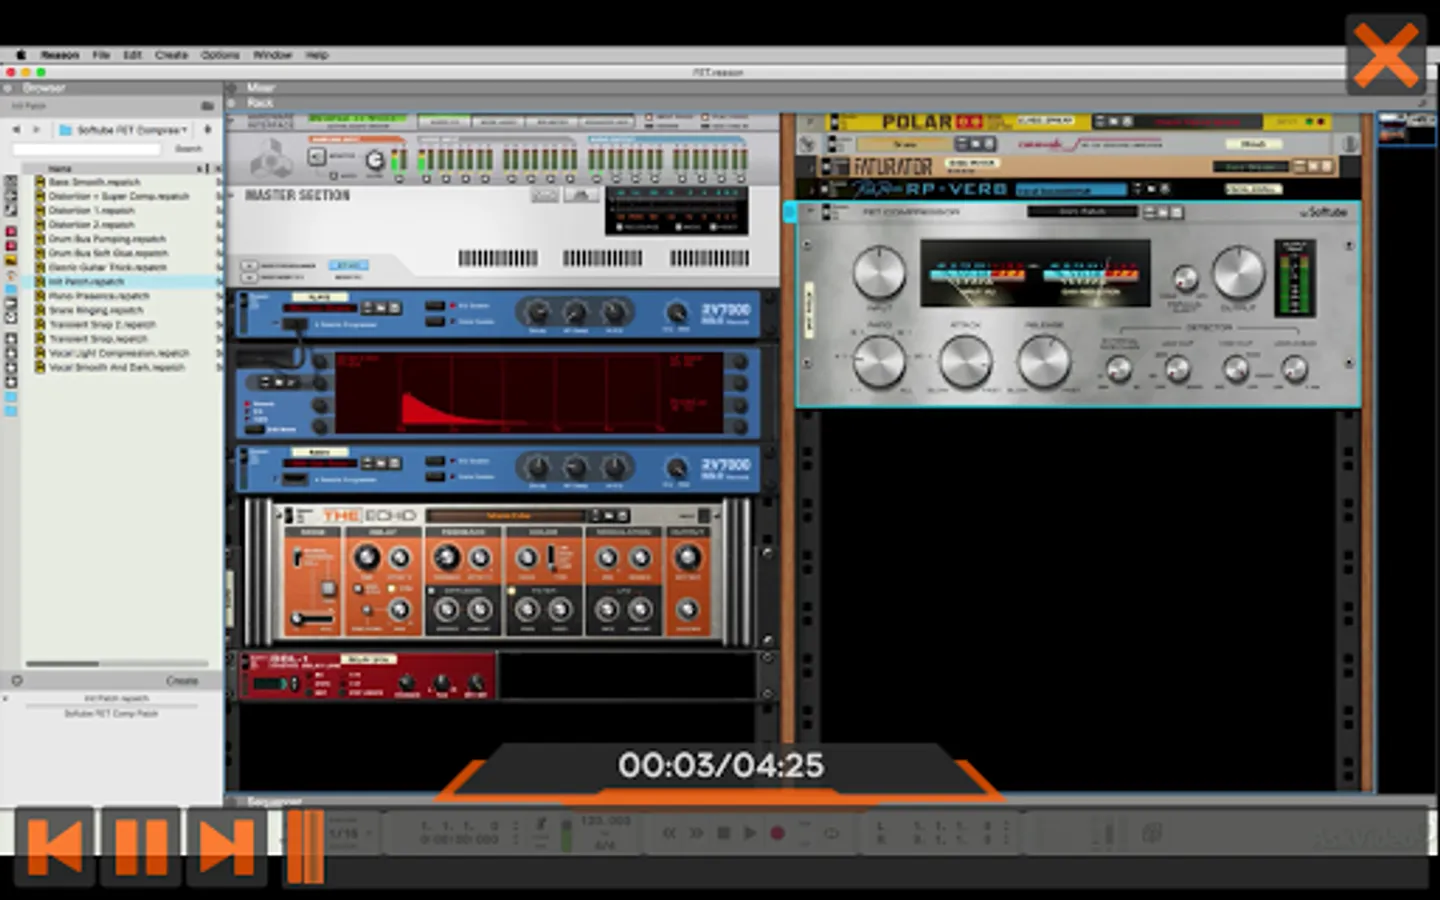Select Transient Snap 2.repatch patch
Screen dimensions: 1440x900
coord(102,324)
